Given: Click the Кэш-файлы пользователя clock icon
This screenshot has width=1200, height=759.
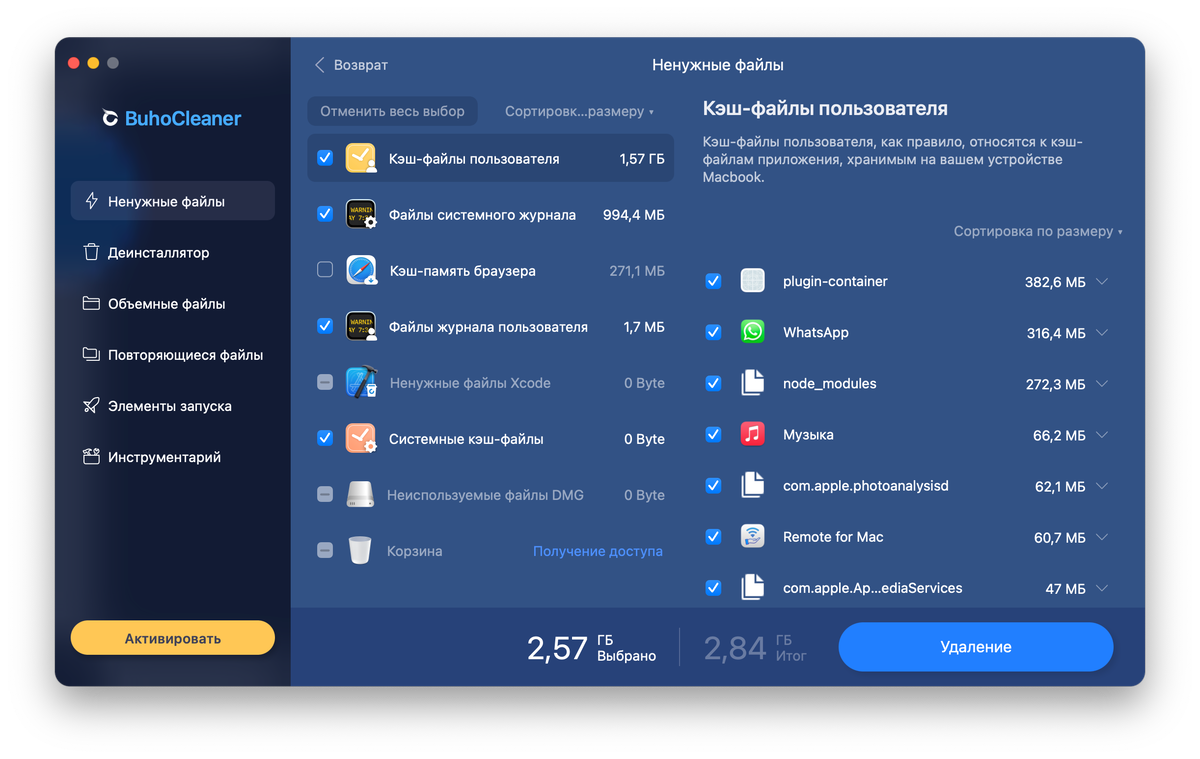Looking at the screenshot, I should 361,159.
